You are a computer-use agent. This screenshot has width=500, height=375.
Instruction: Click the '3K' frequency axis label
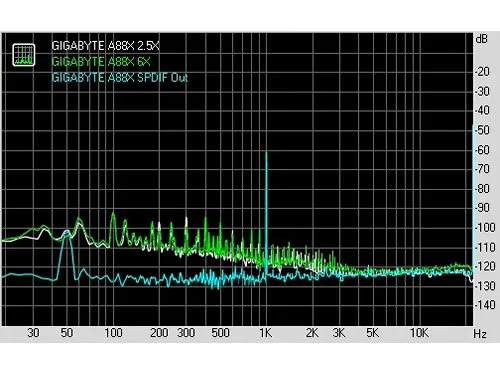coord(339,333)
